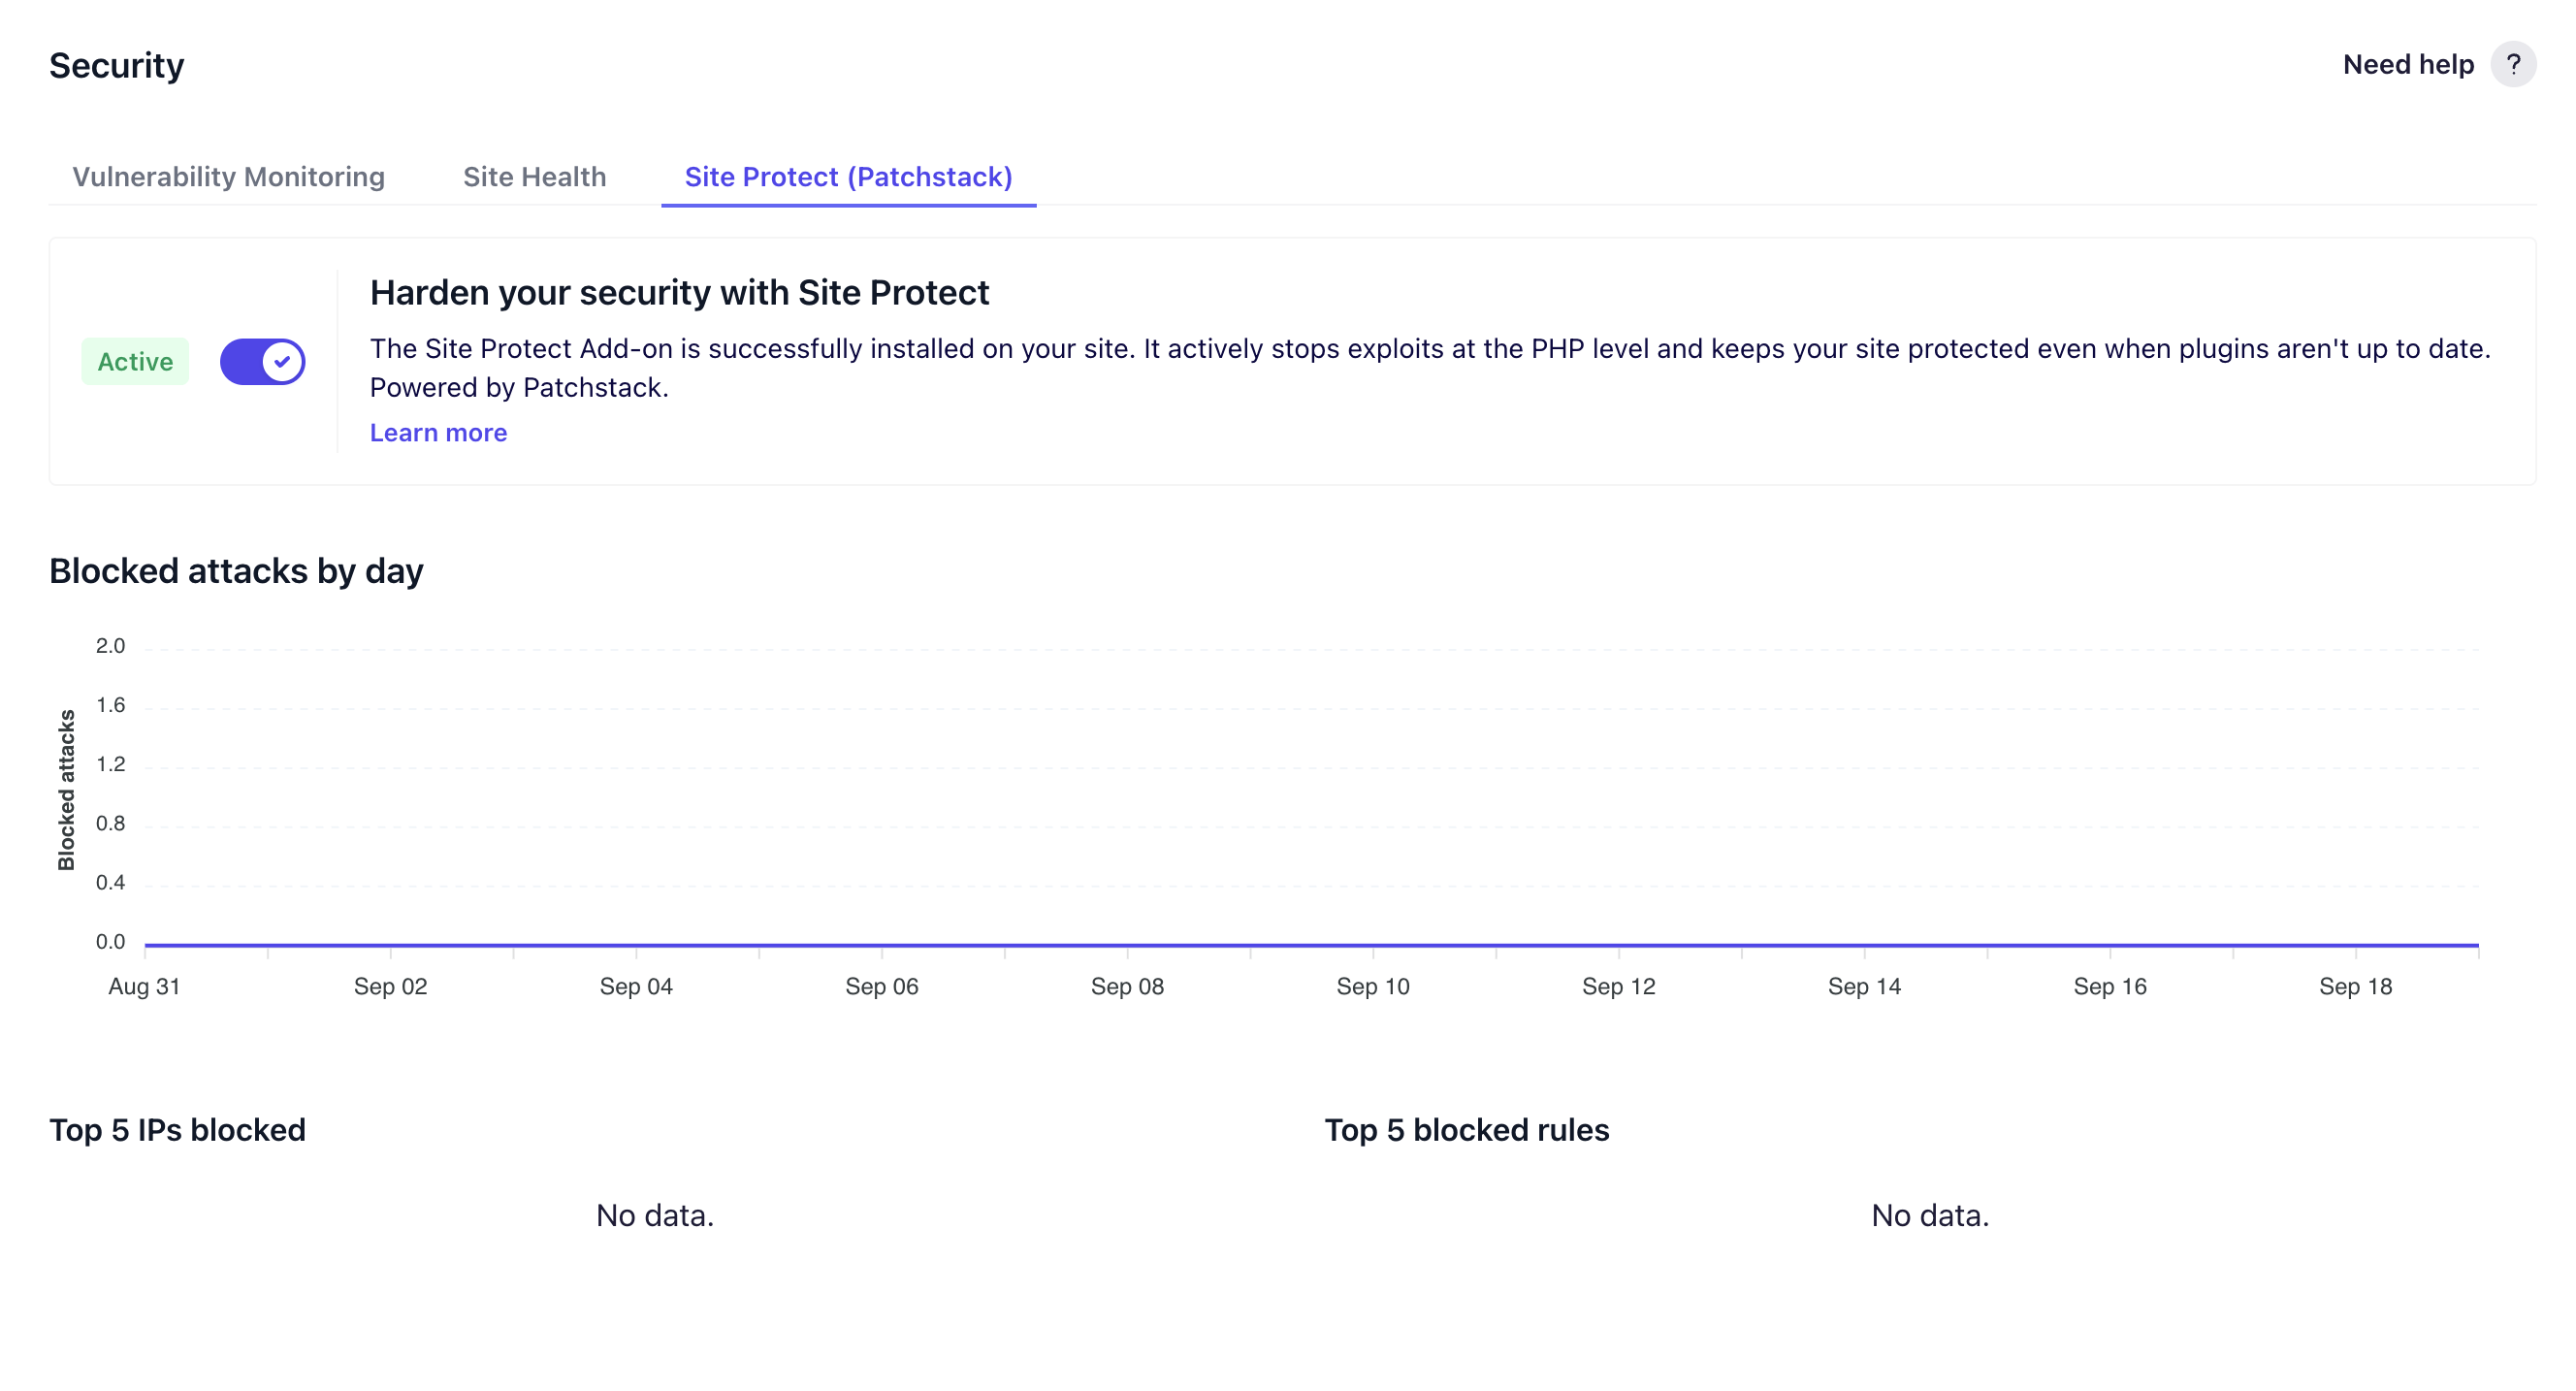Click the green Active status badge
This screenshot has height=1391, width=2576.
(135, 362)
